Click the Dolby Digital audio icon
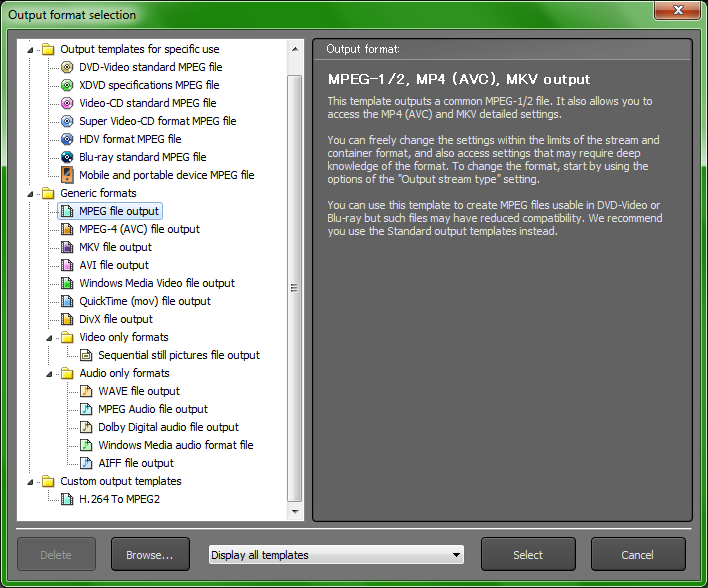708x588 pixels. point(86,427)
